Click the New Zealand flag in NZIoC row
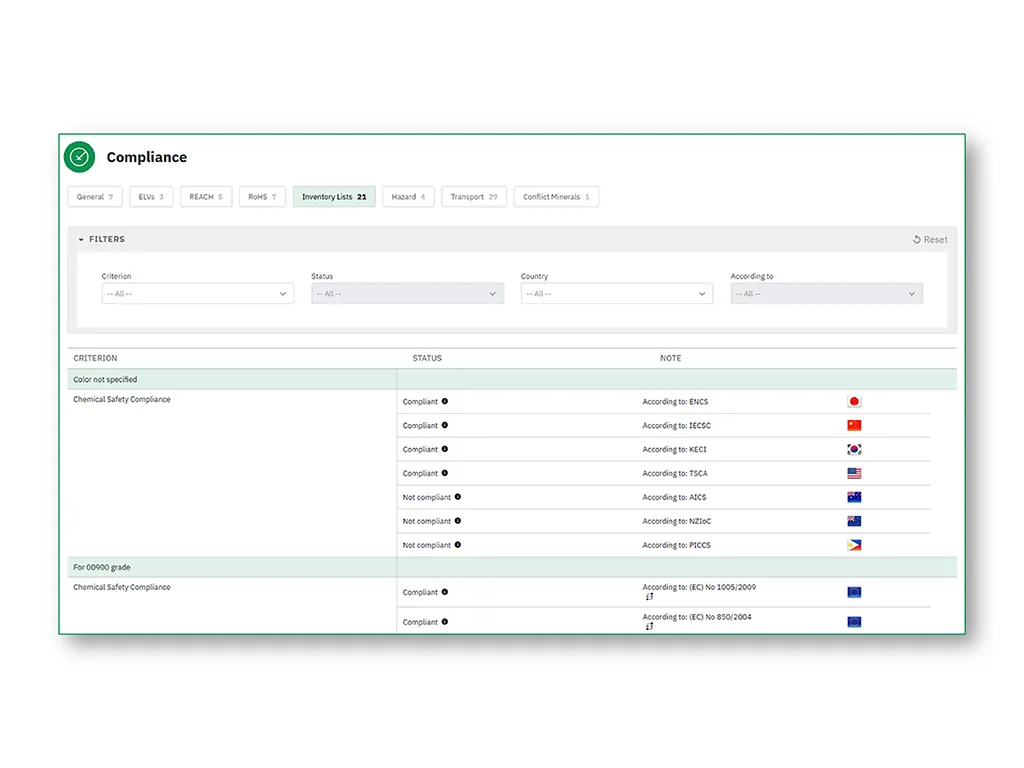Image resolution: width=1024 pixels, height=768 pixels. click(x=854, y=521)
